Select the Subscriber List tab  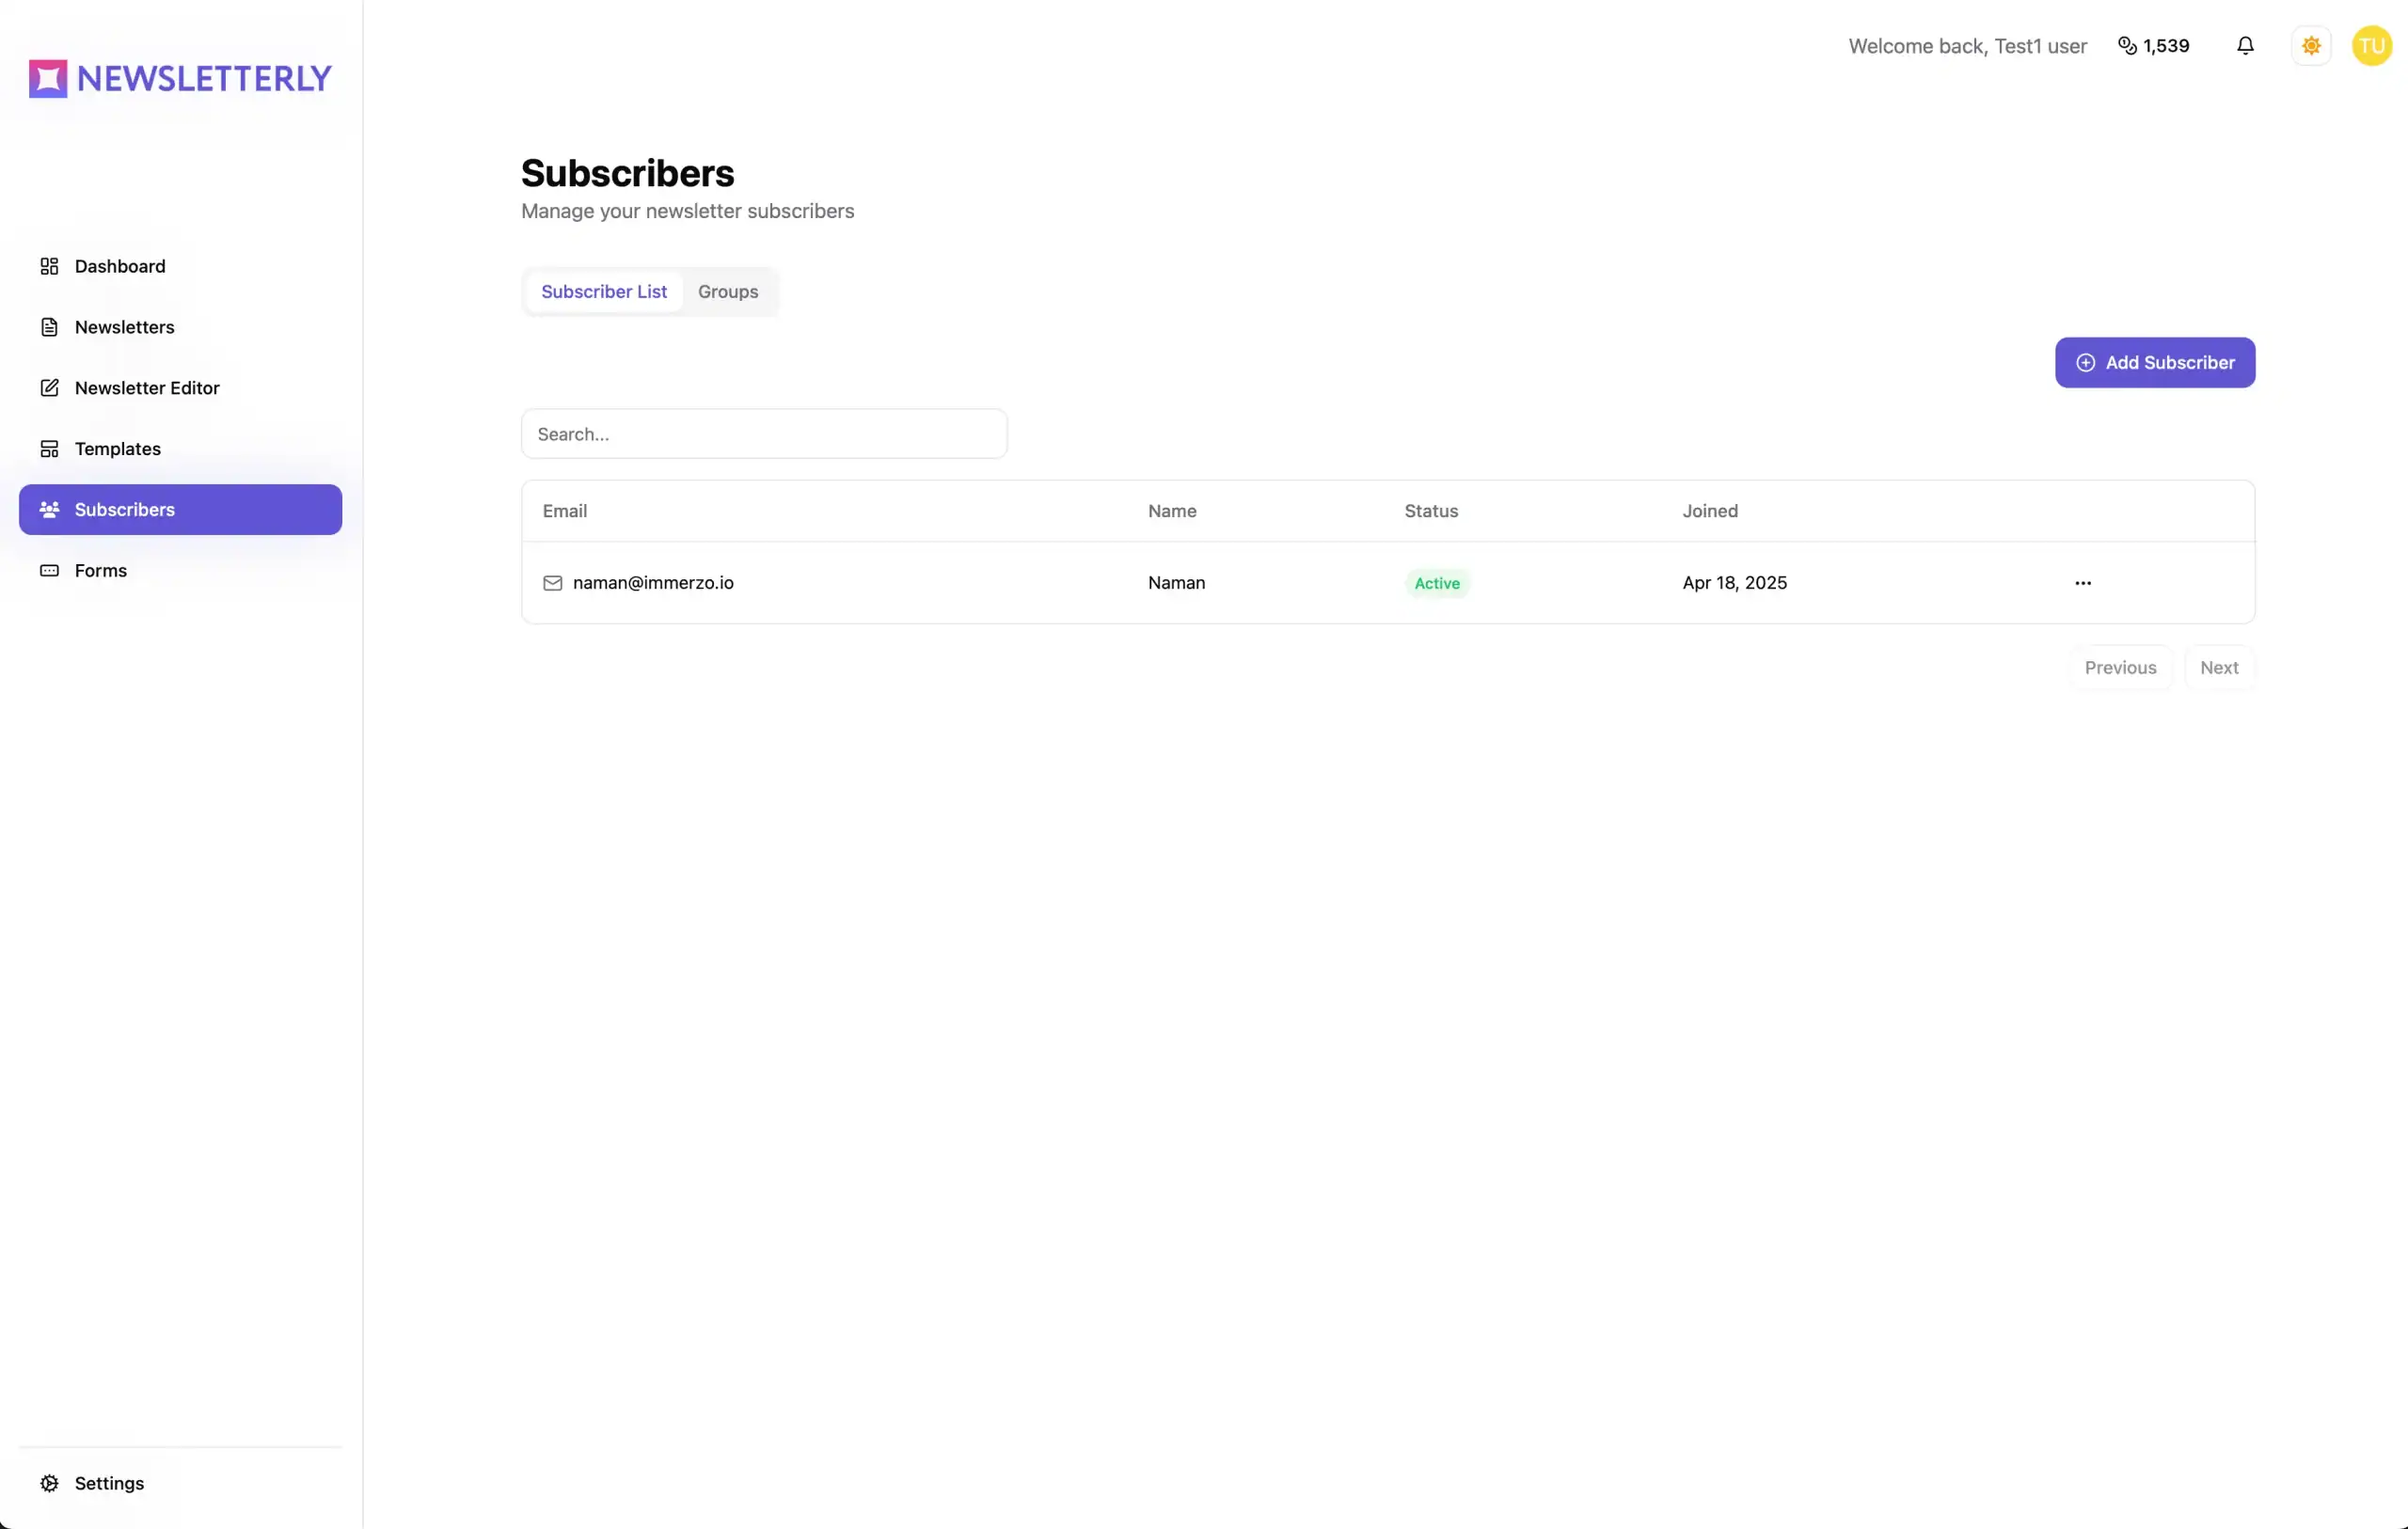point(604,292)
